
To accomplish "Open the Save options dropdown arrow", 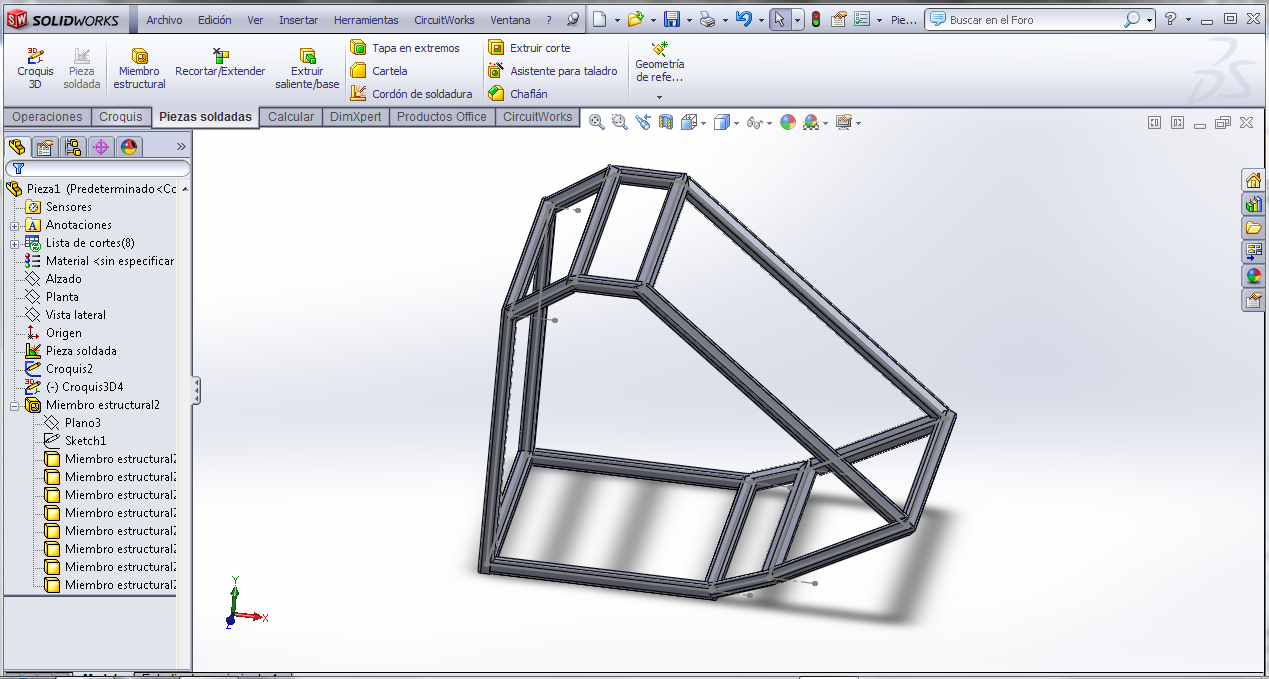I will pyautogui.click(x=688, y=20).
